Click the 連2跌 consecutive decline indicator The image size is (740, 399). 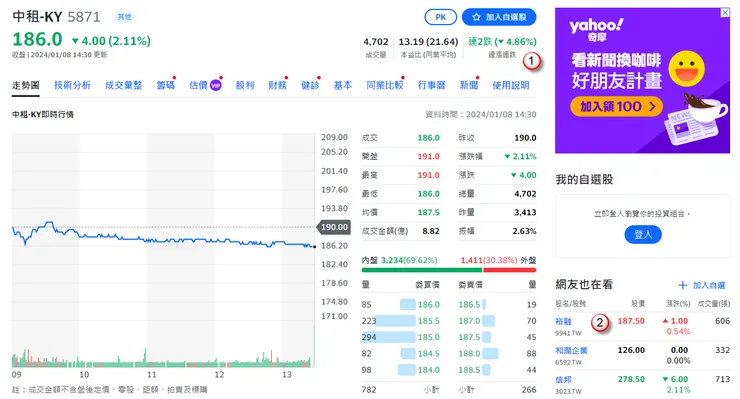click(502, 42)
